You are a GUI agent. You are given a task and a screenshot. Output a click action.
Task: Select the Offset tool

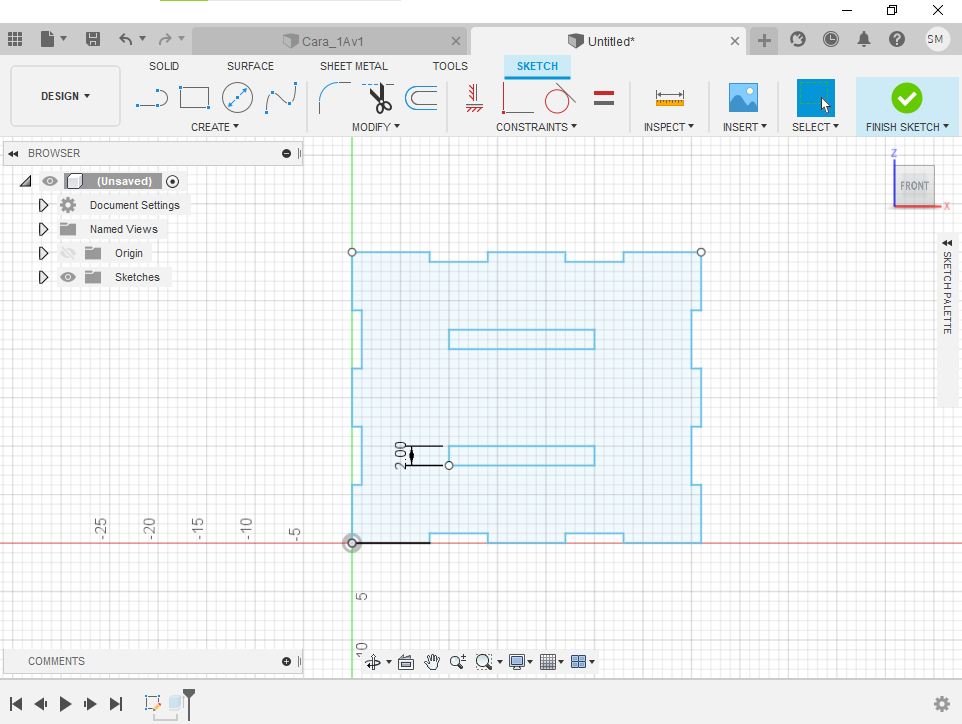(421, 98)
